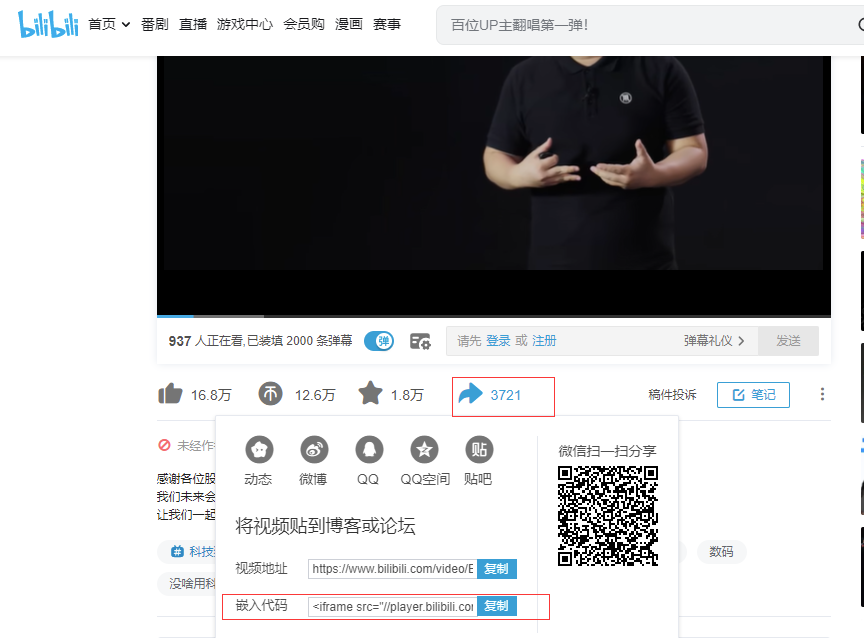Click the 3721 share count
Image resolution: width=864 pixels, height=638 pixels.
(x=506, y=395)
